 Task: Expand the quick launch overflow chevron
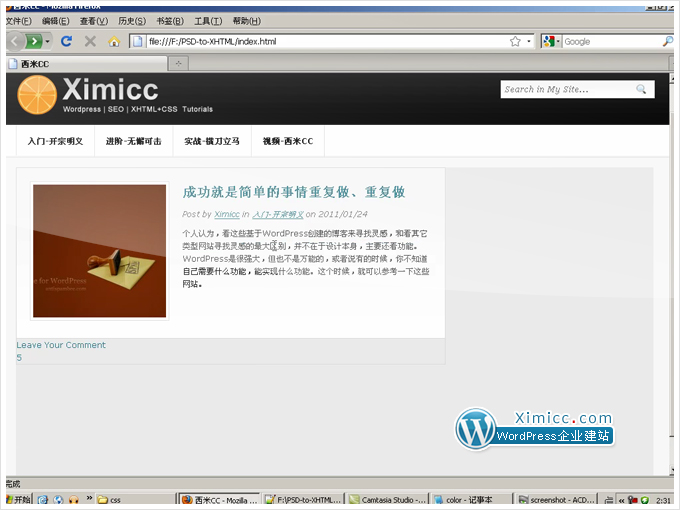(89, 498)
